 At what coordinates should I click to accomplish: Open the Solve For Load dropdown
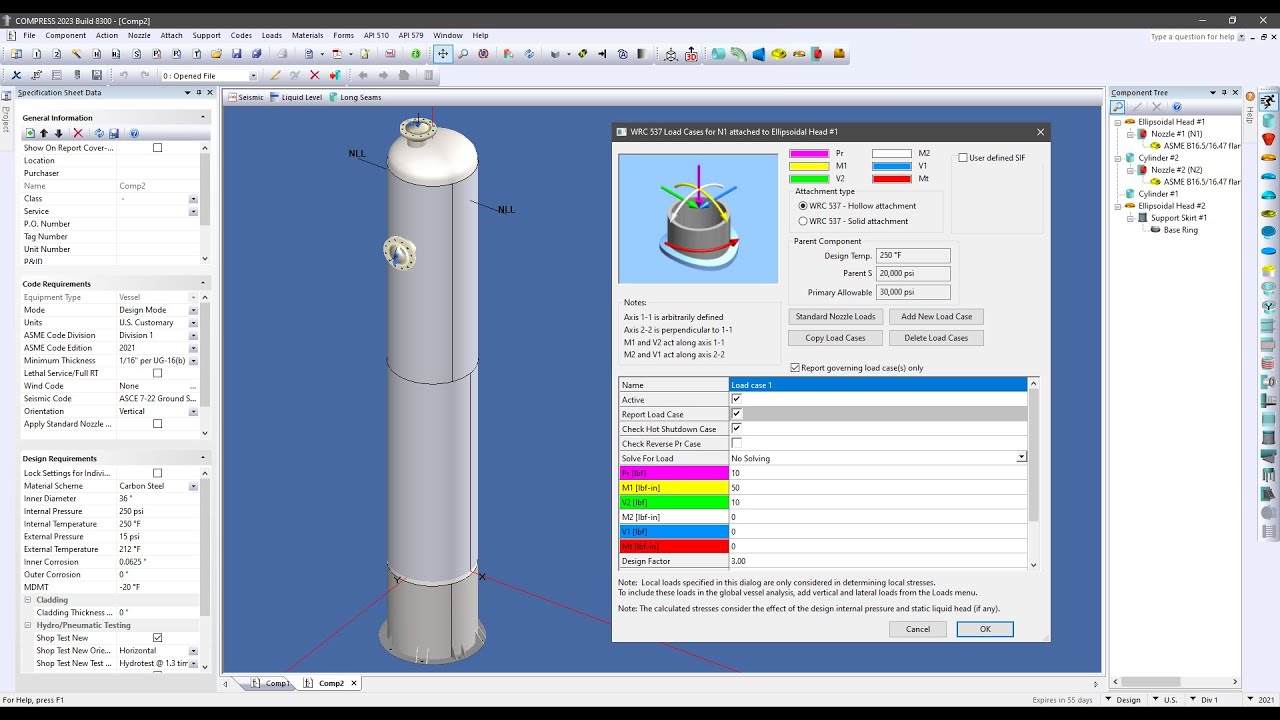(1020, 458)
